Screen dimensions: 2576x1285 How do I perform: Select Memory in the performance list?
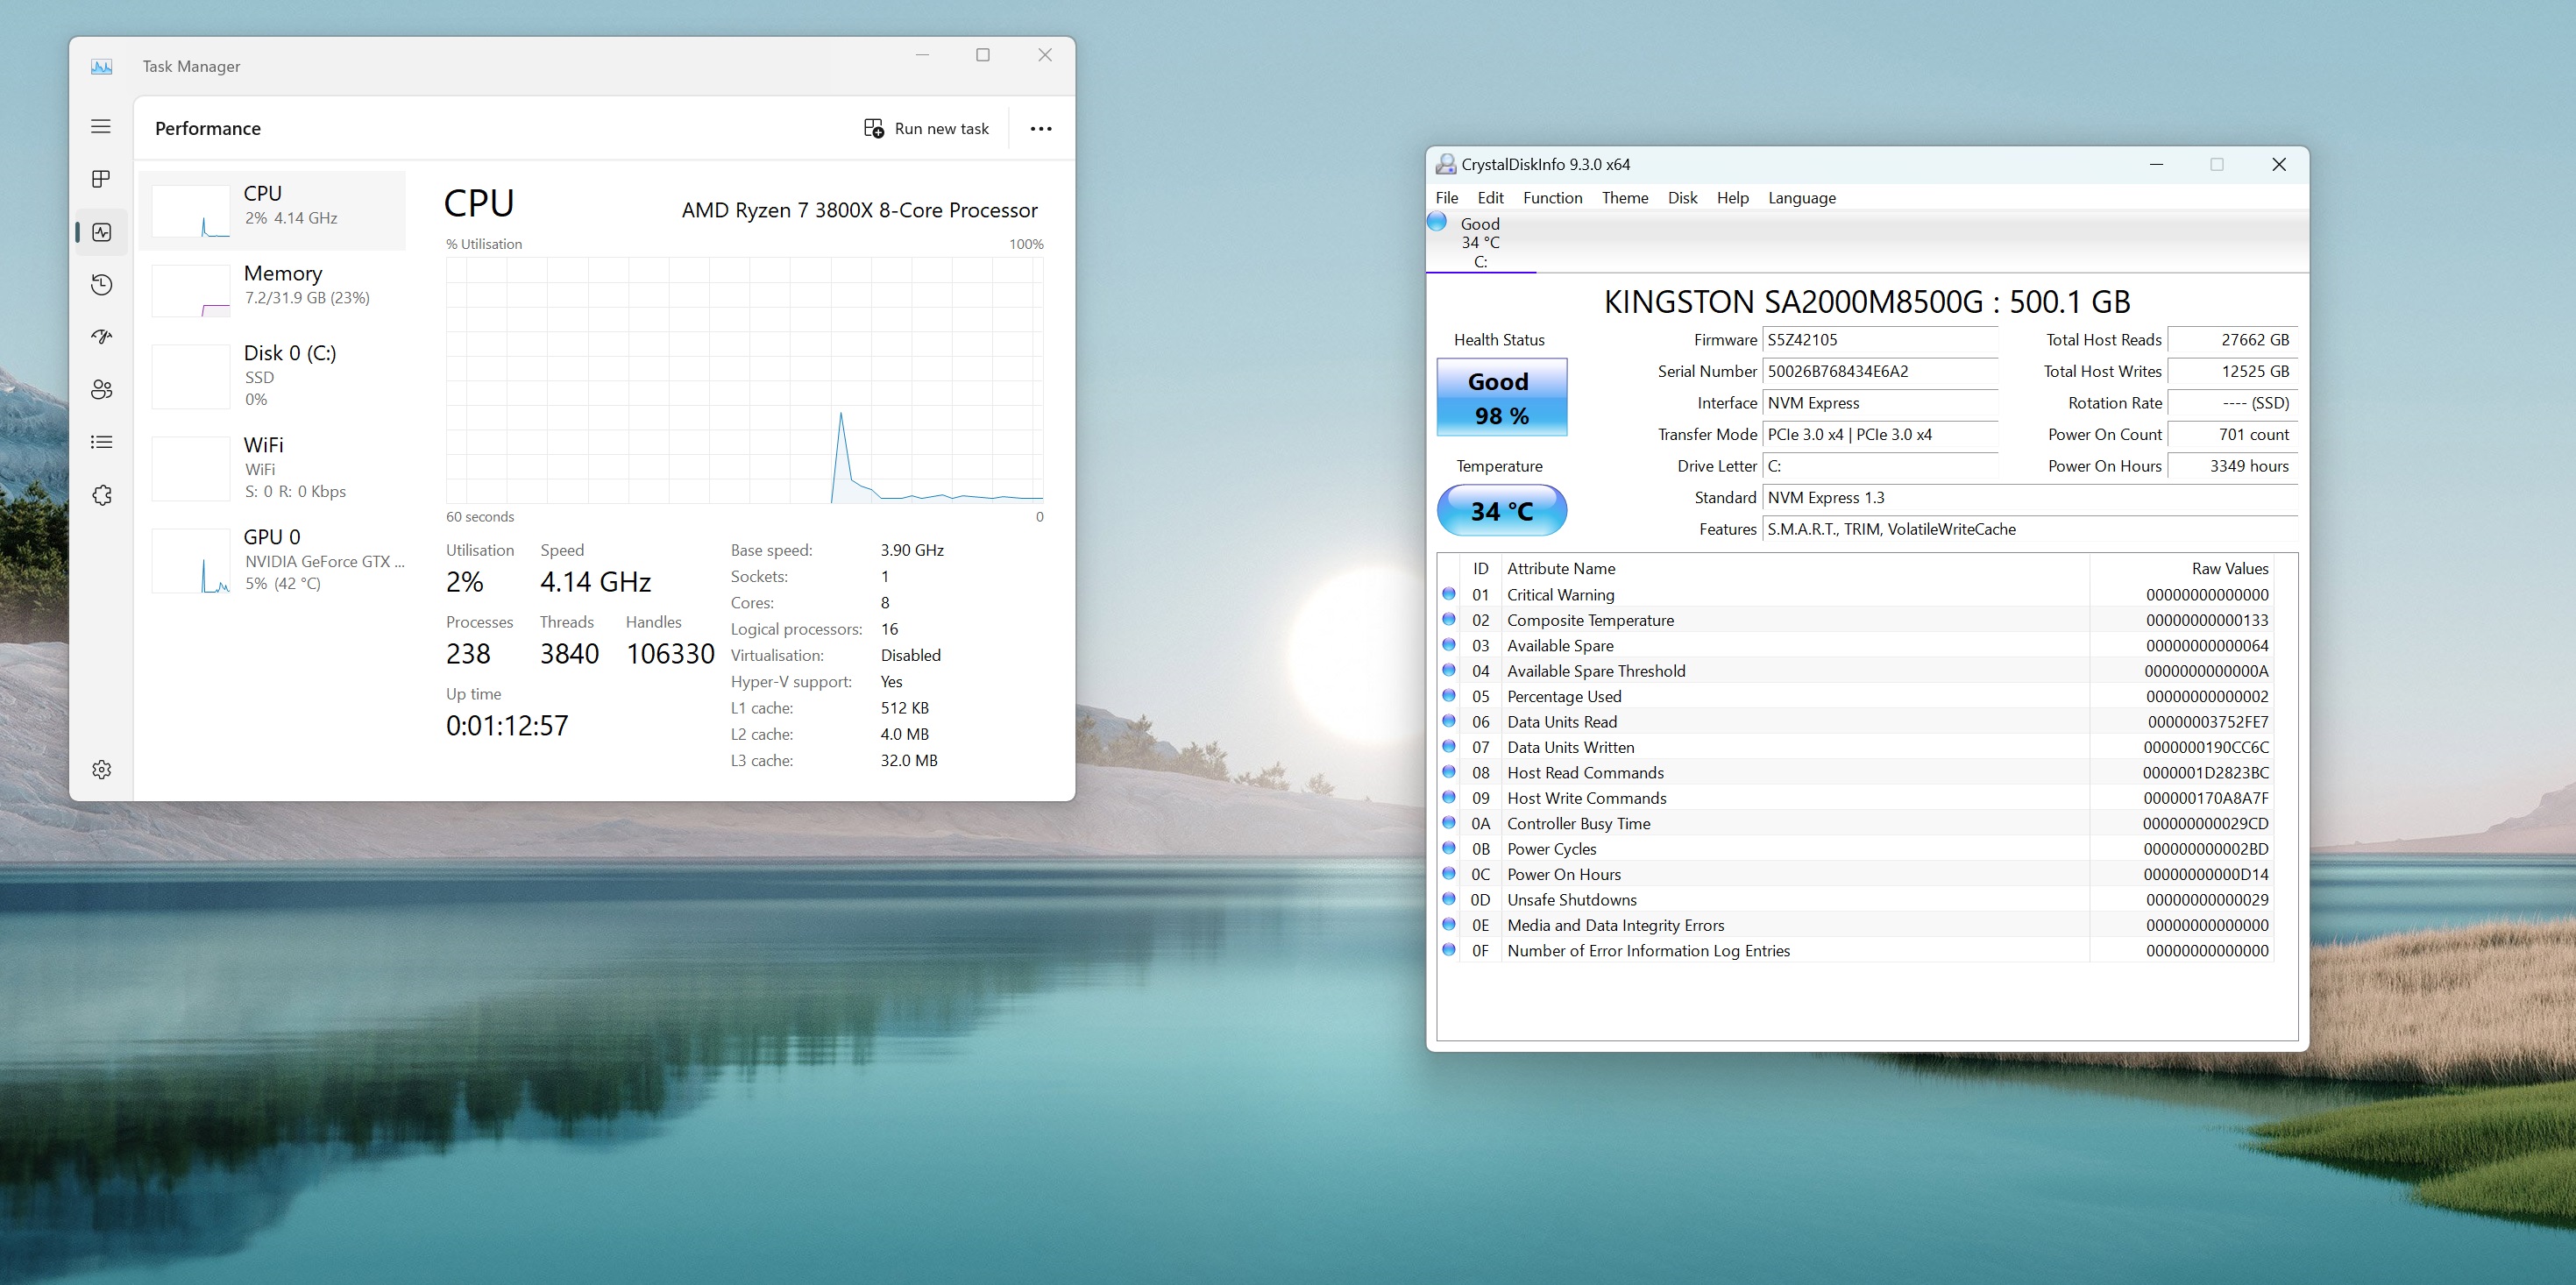[273, 290]
